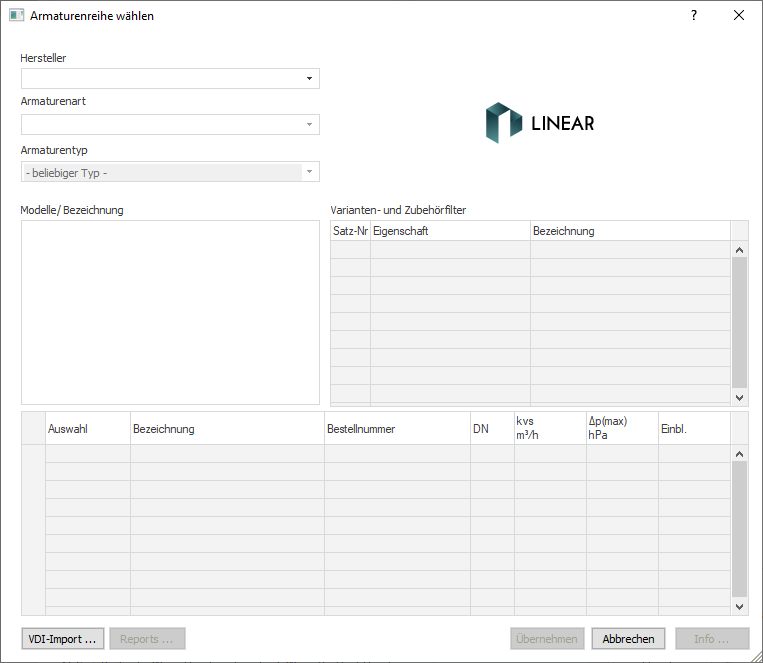763x663 pixels.
Task: Click the VDI-Import button
Action: coord(63,639)
